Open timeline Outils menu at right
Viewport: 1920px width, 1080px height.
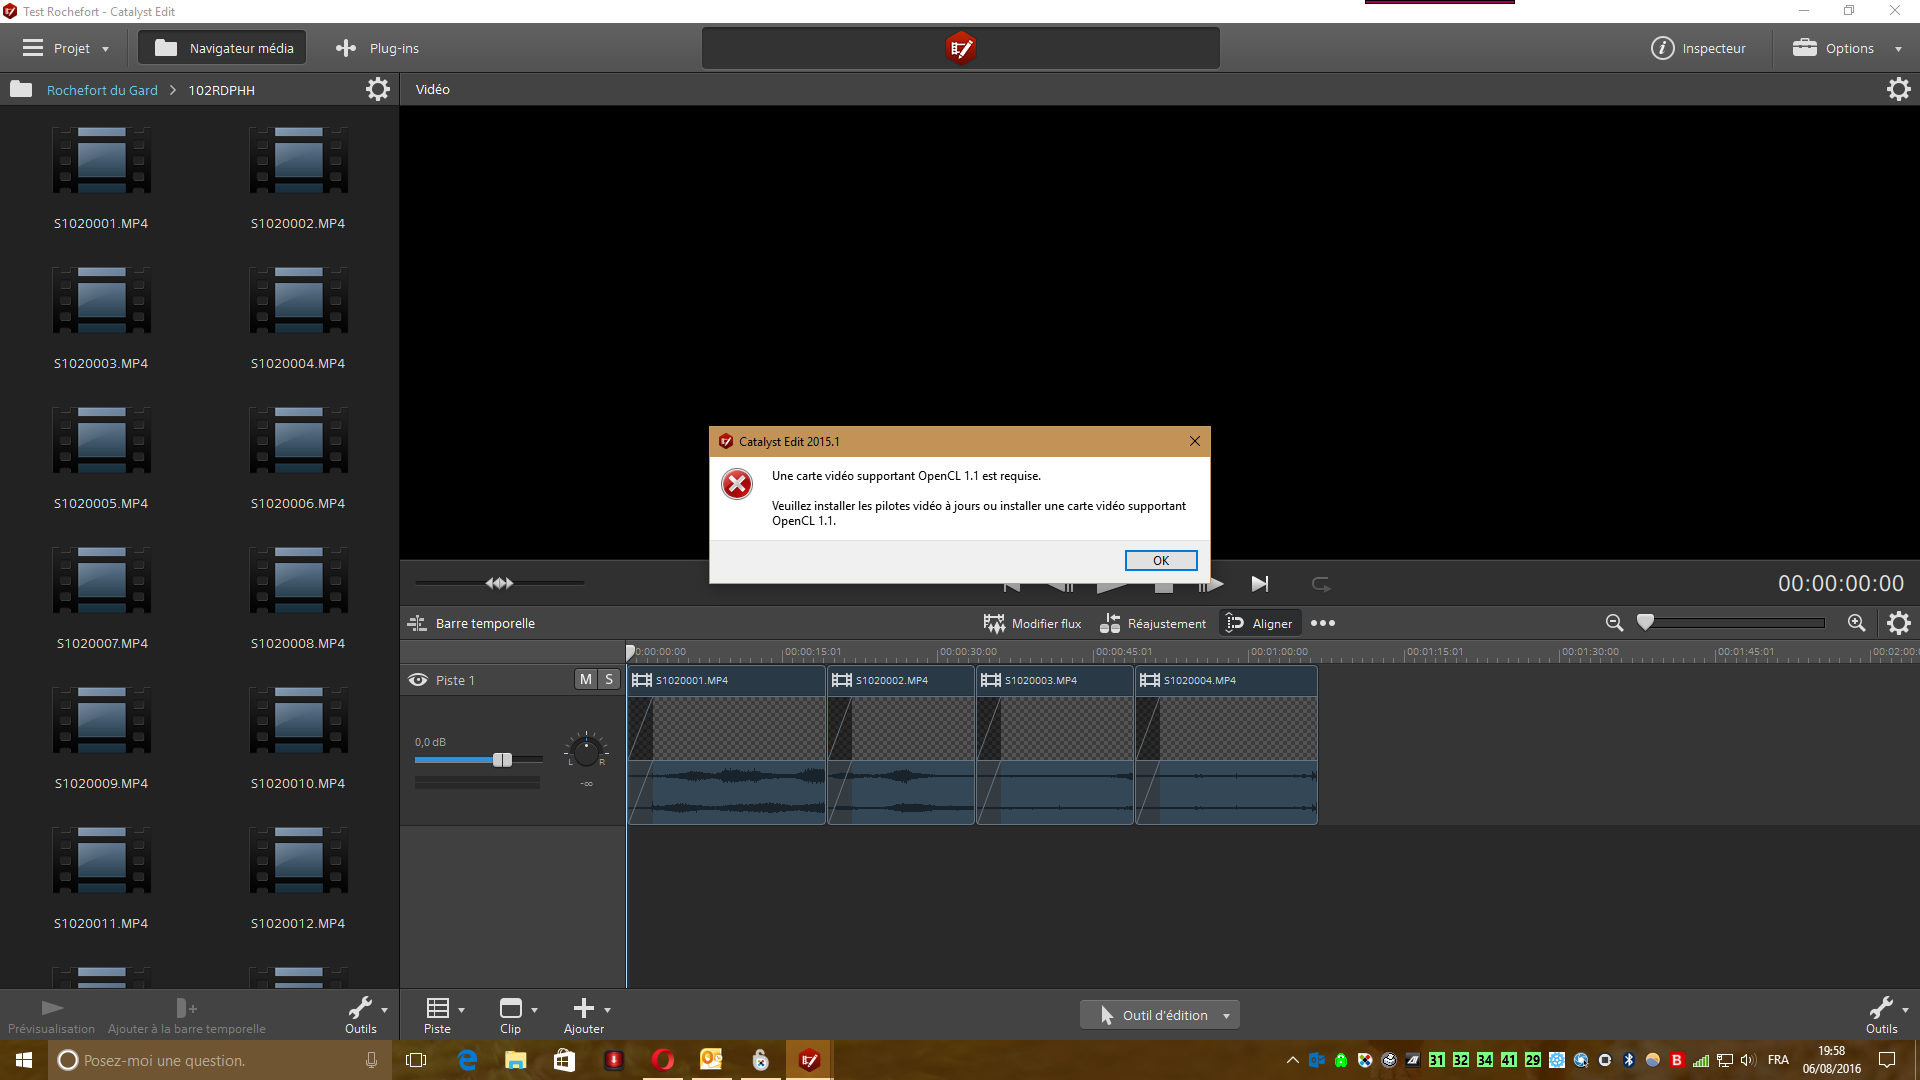point(1886,1015)
